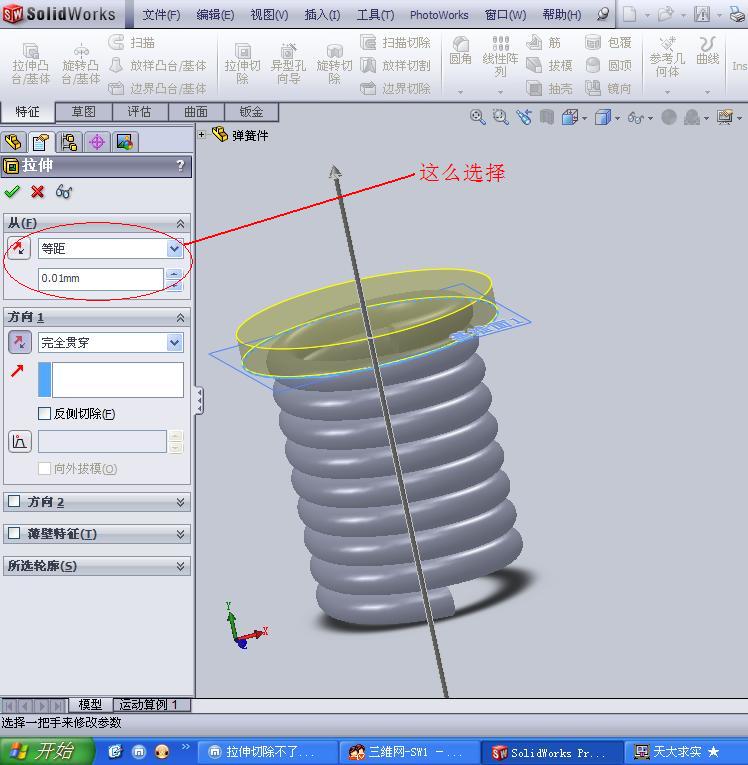Screen dimensions: 748x765
Task: Expand the 方向 2 section chevron
Action: point(180,502)
